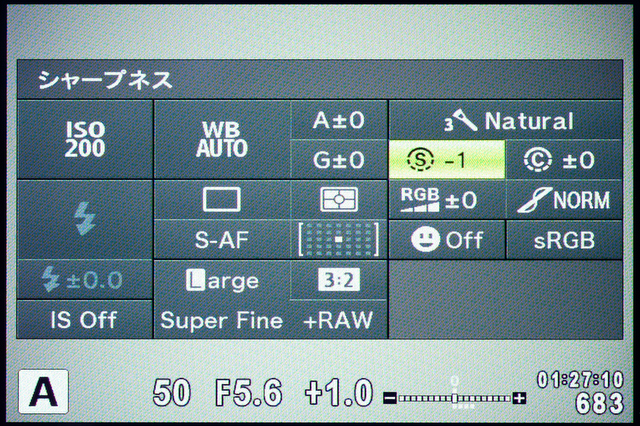Select Super Fine compression quality

tap(222, 320)
